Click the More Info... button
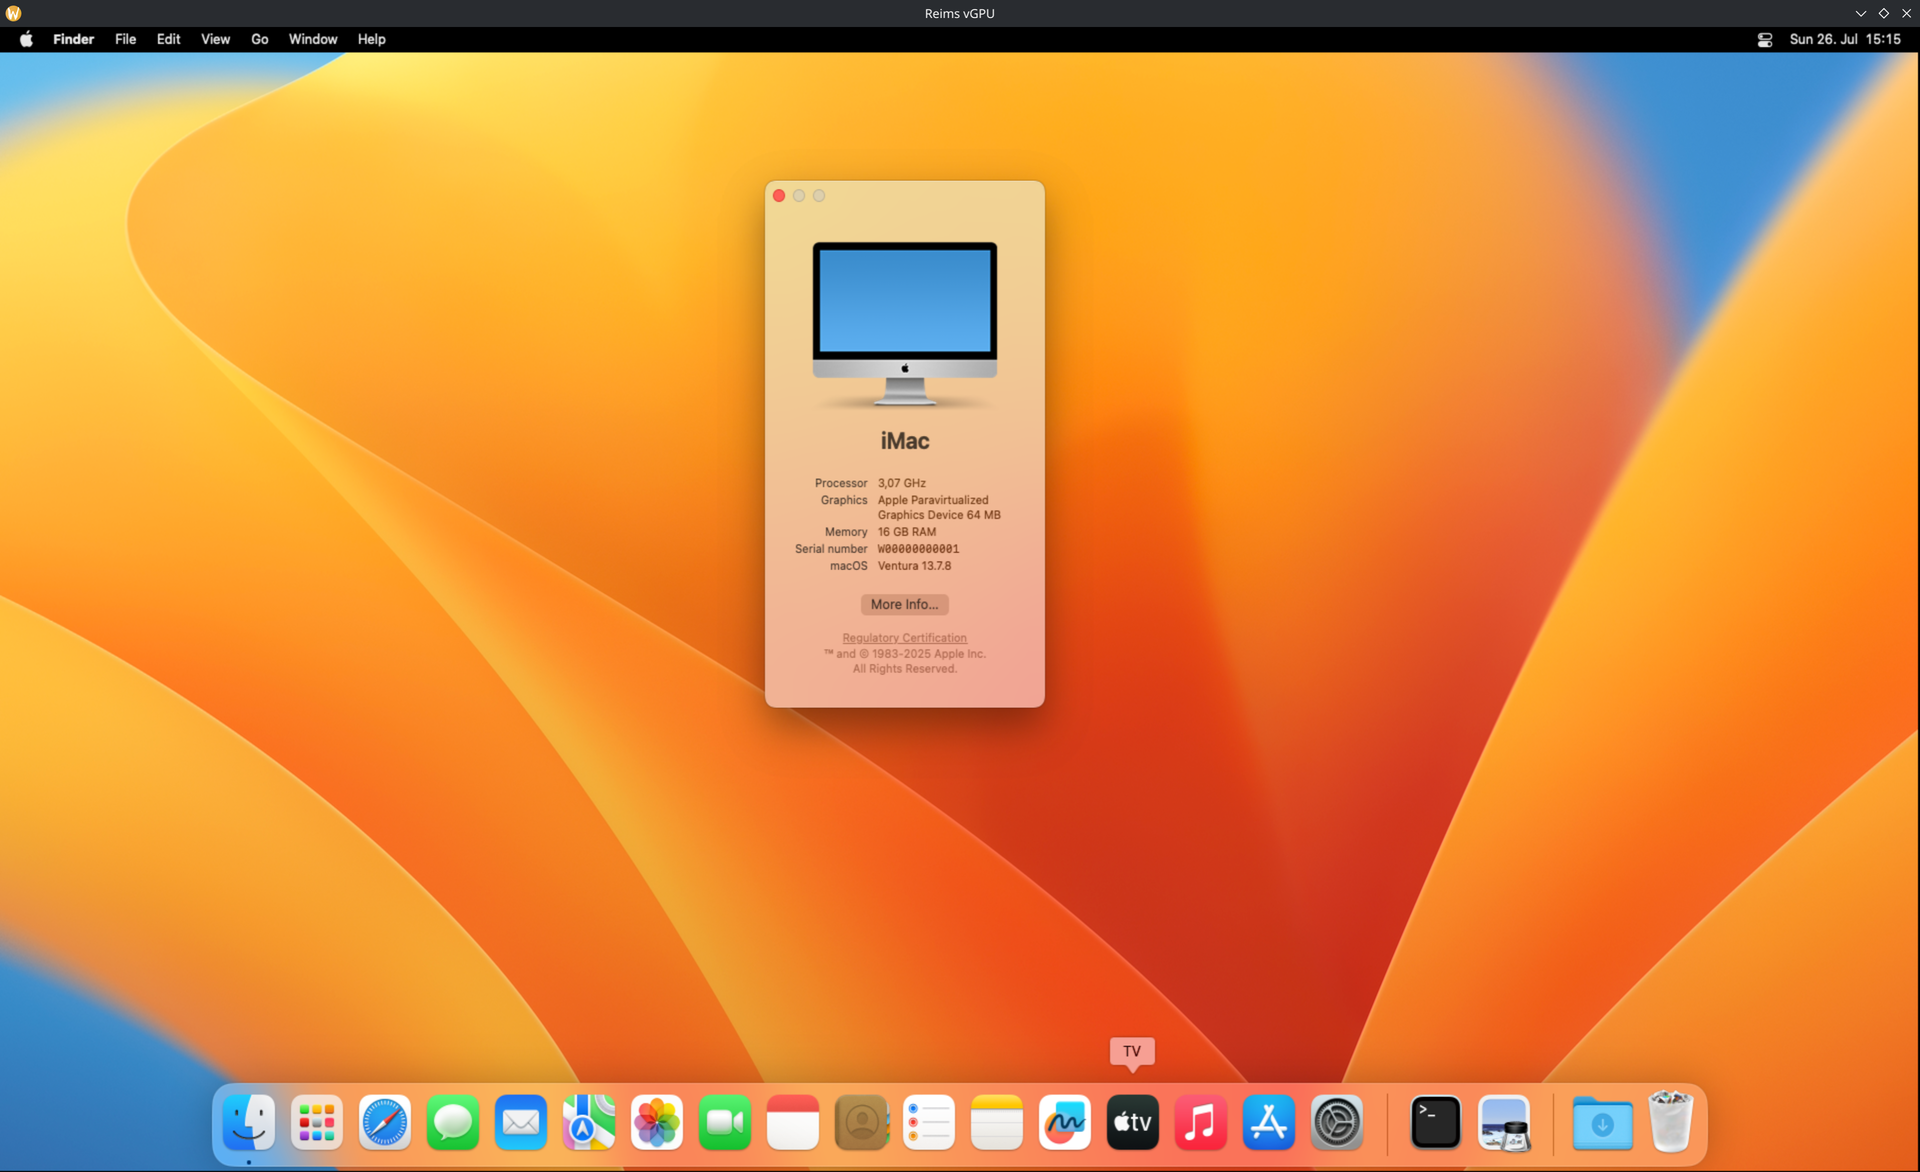This screenshot has height=1172, width=1920. coord(904,604)
